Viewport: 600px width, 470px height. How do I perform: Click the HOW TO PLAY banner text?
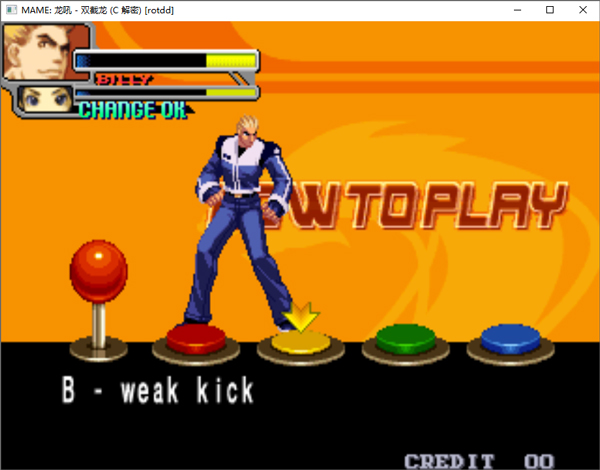point(386,207)
